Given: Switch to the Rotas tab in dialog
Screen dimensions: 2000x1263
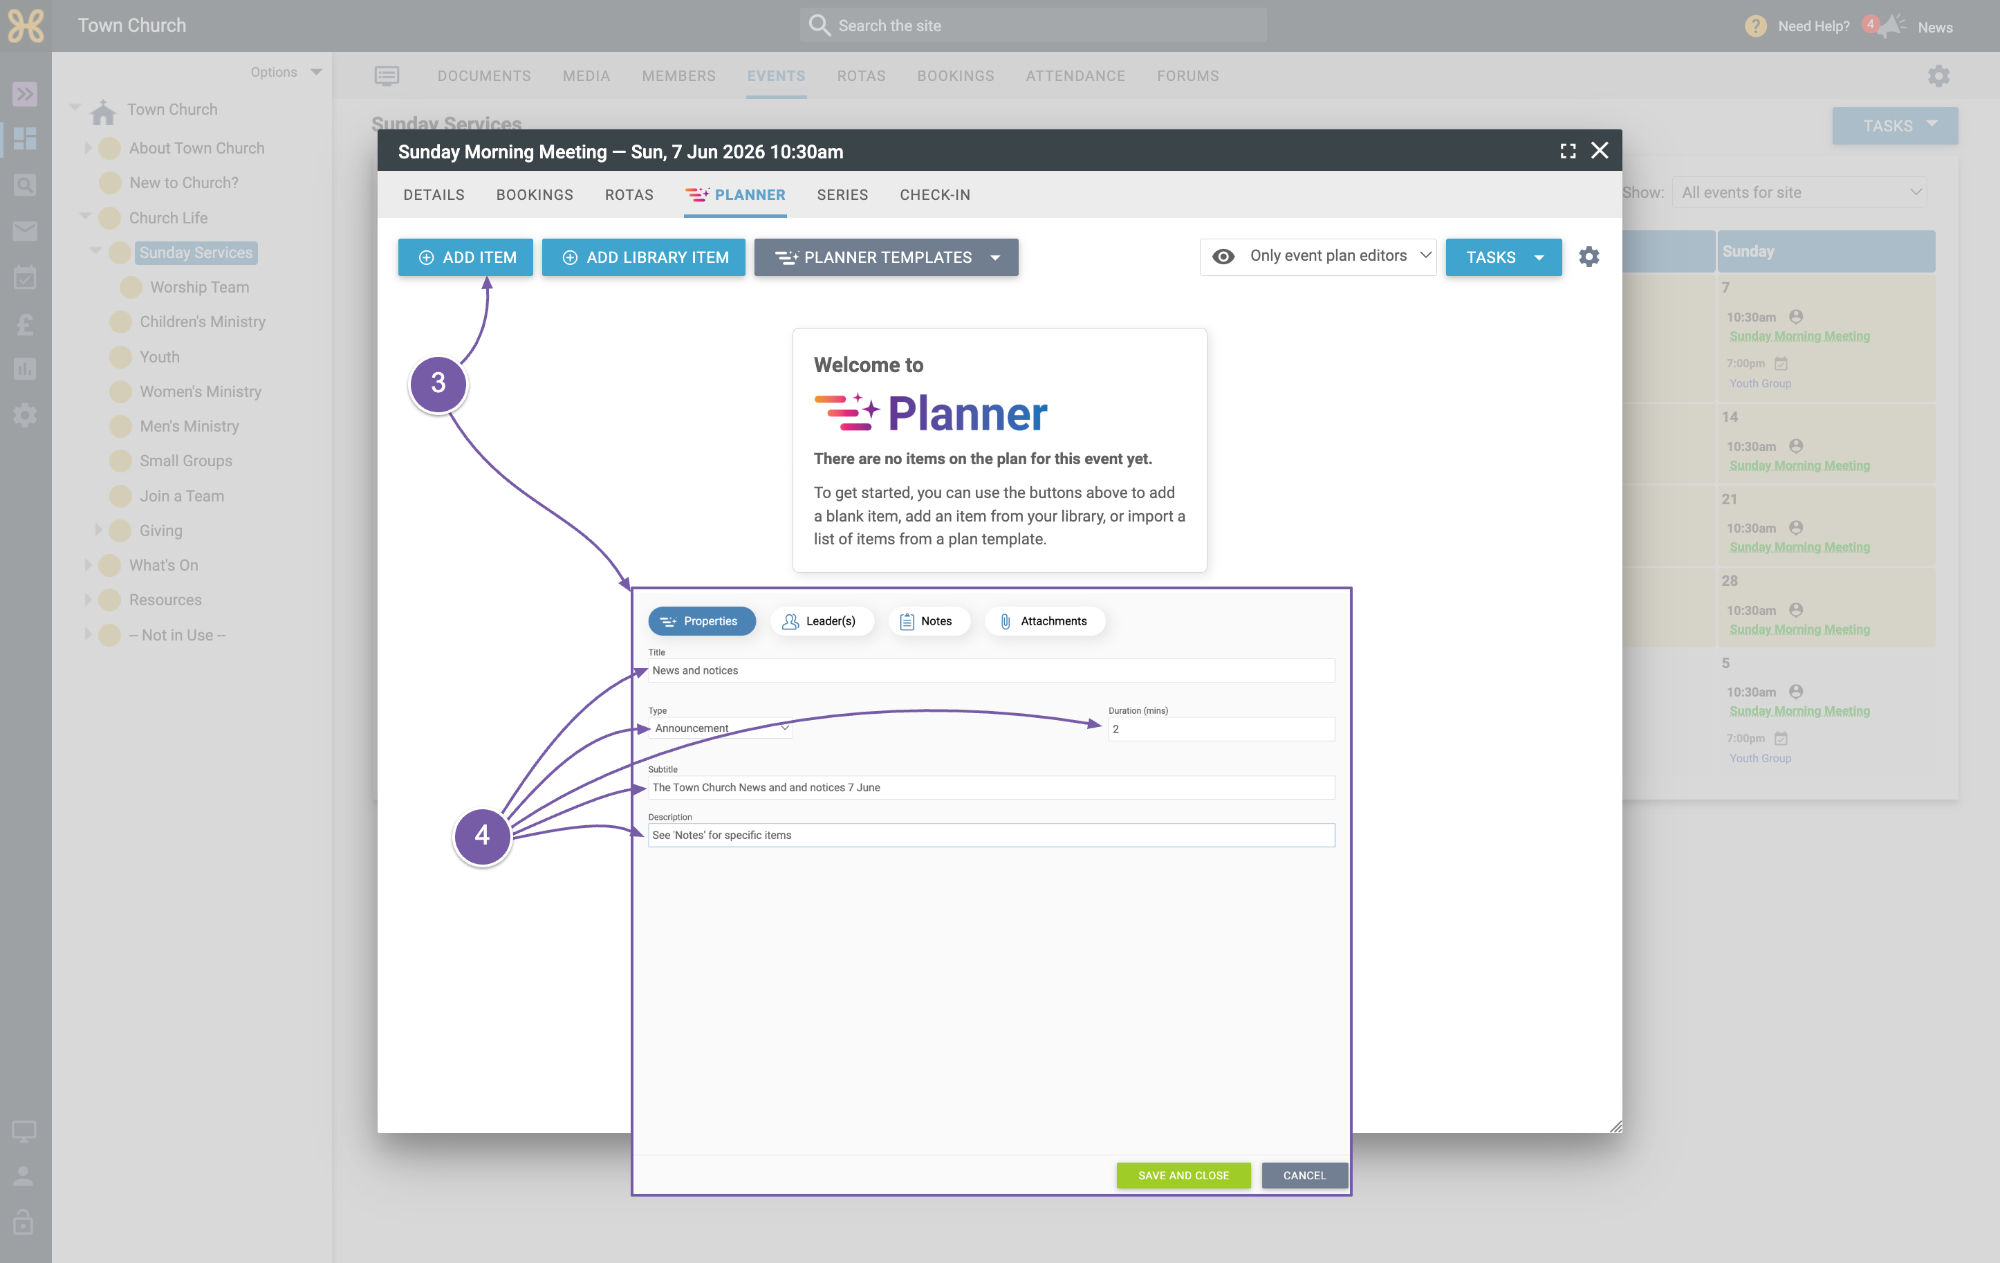Looking at the screenshot, I should point(629,195).
